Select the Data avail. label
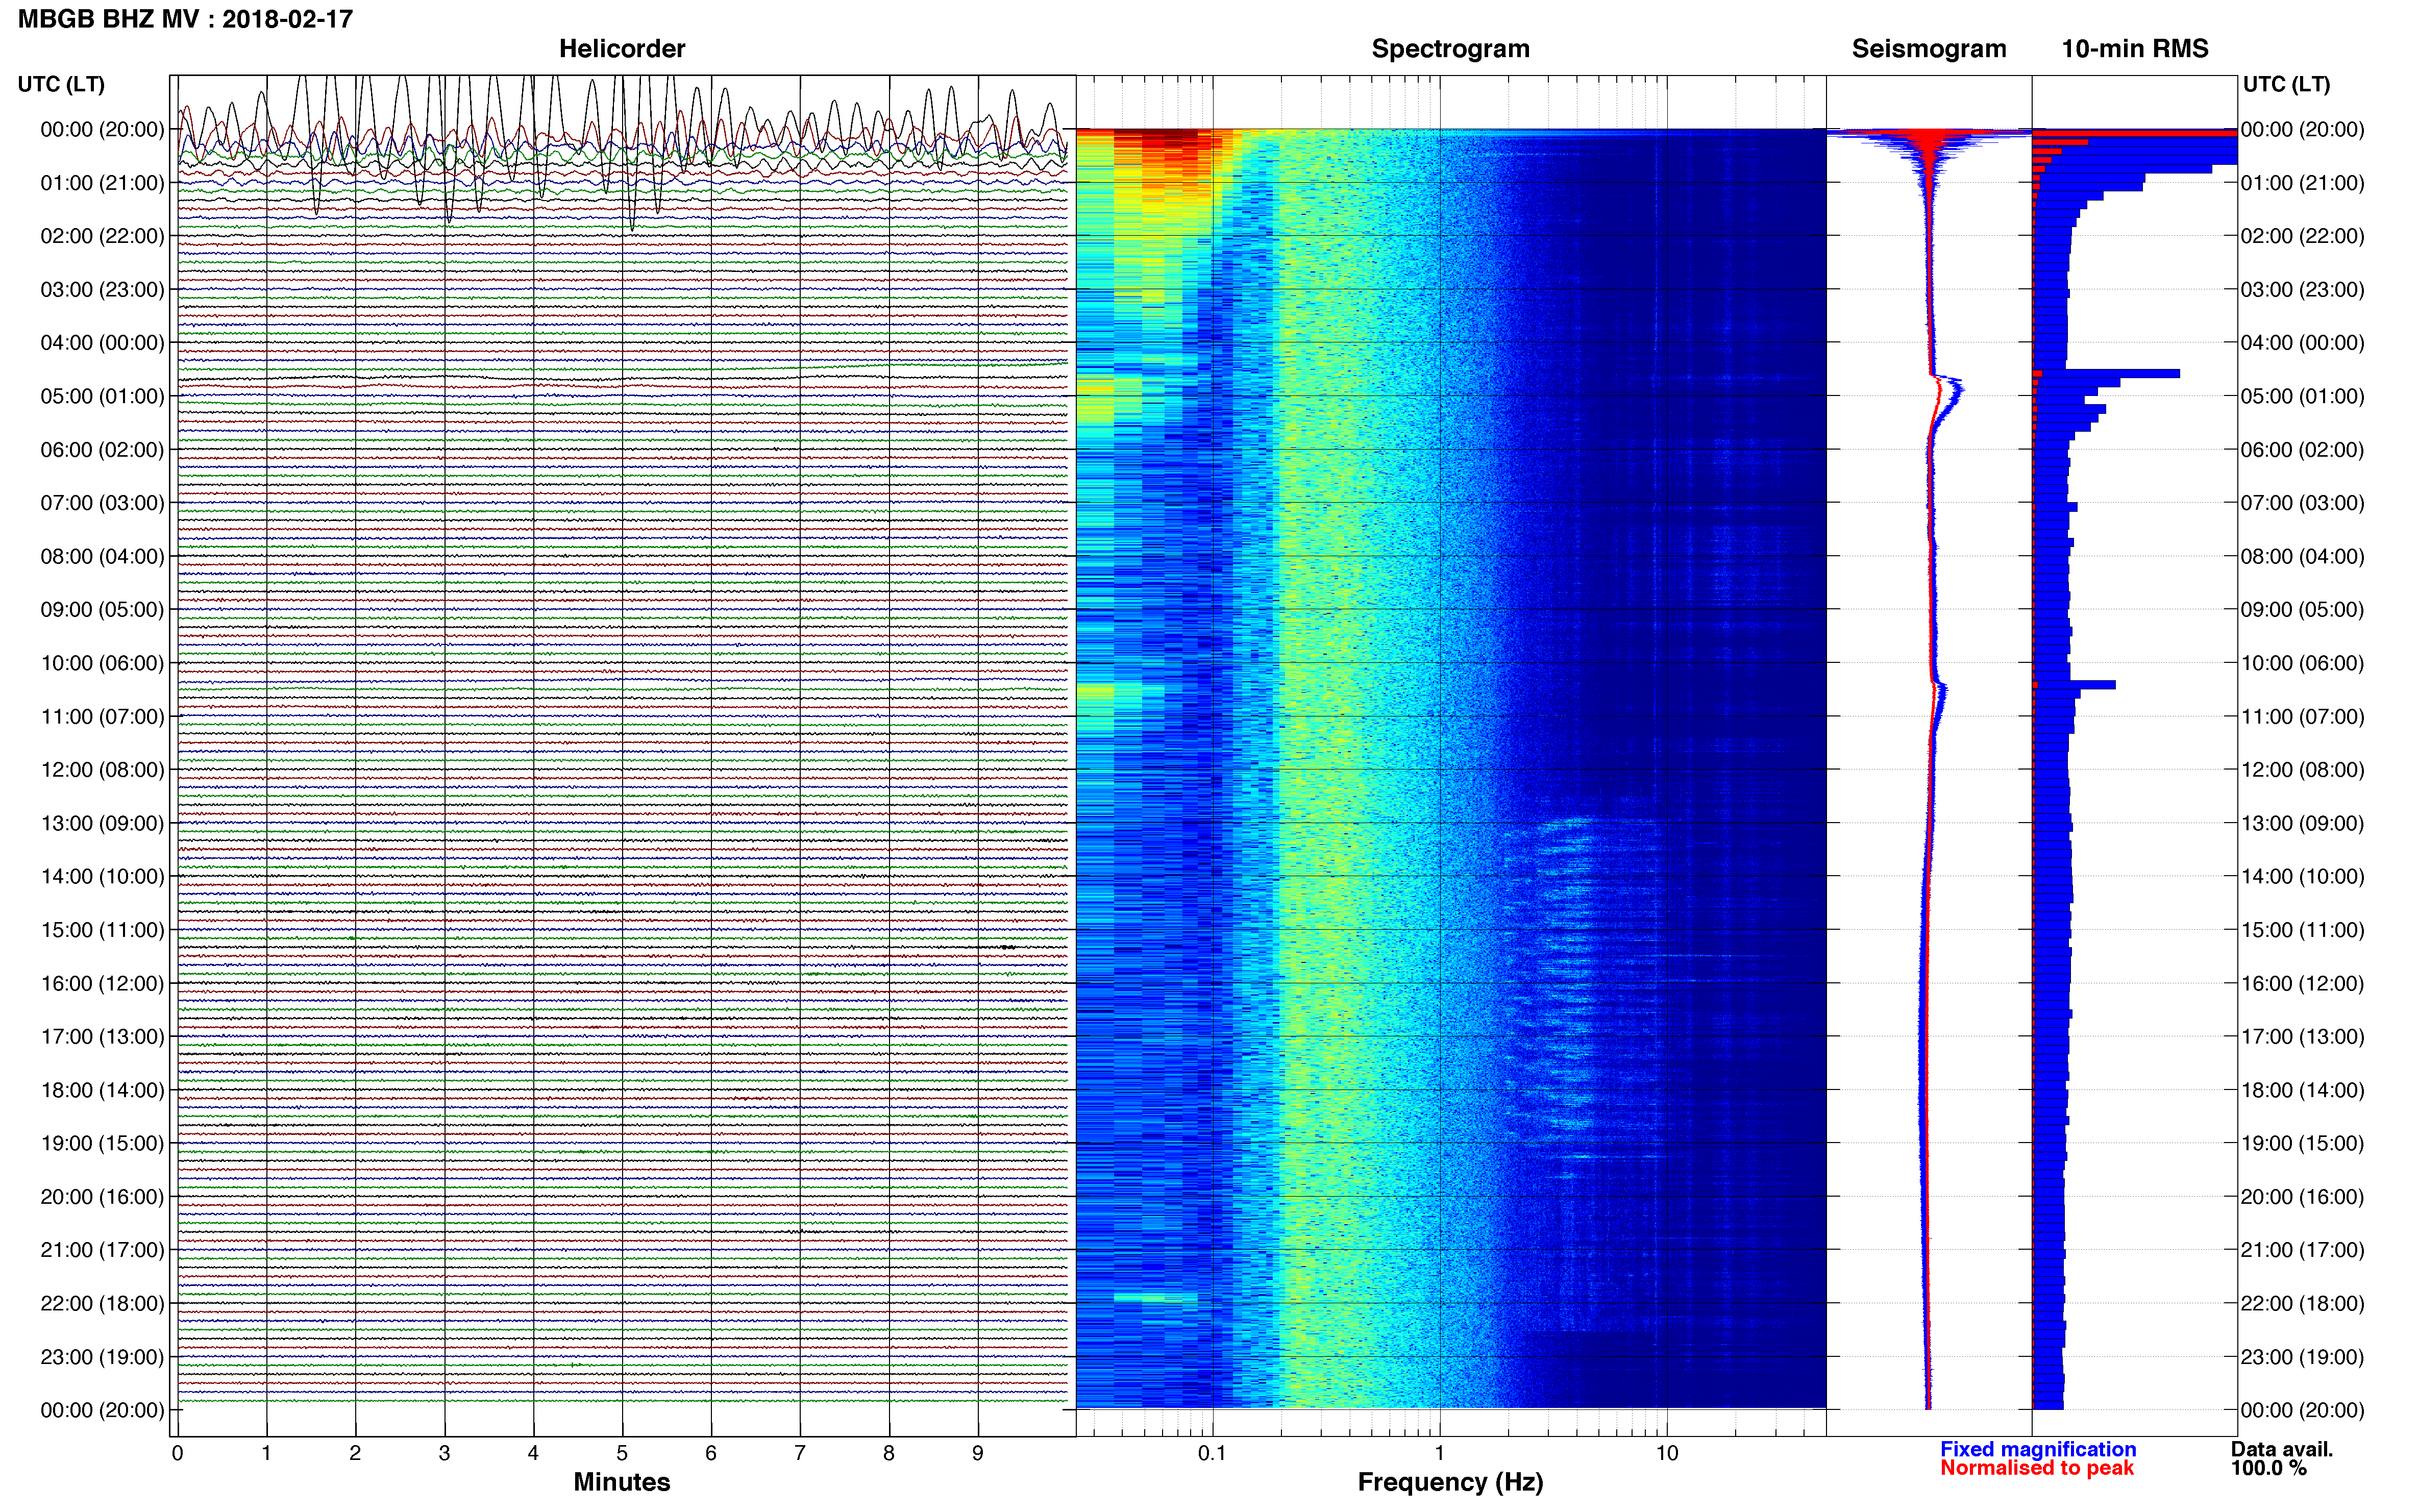The height and width of the screenshot is (1512, 2419). pos(2281,1449)
